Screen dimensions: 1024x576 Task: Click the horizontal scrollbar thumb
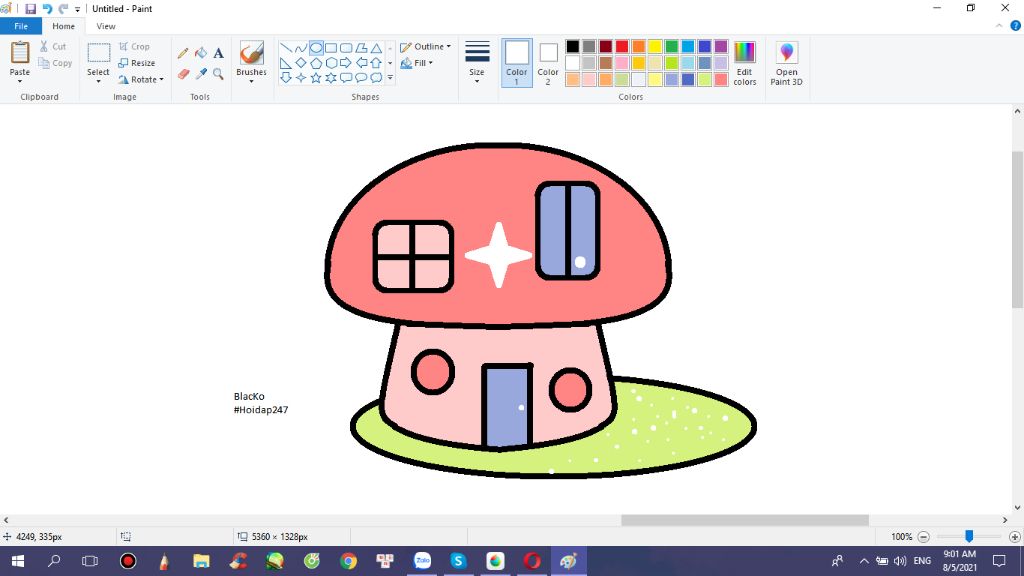pos(744,520)
